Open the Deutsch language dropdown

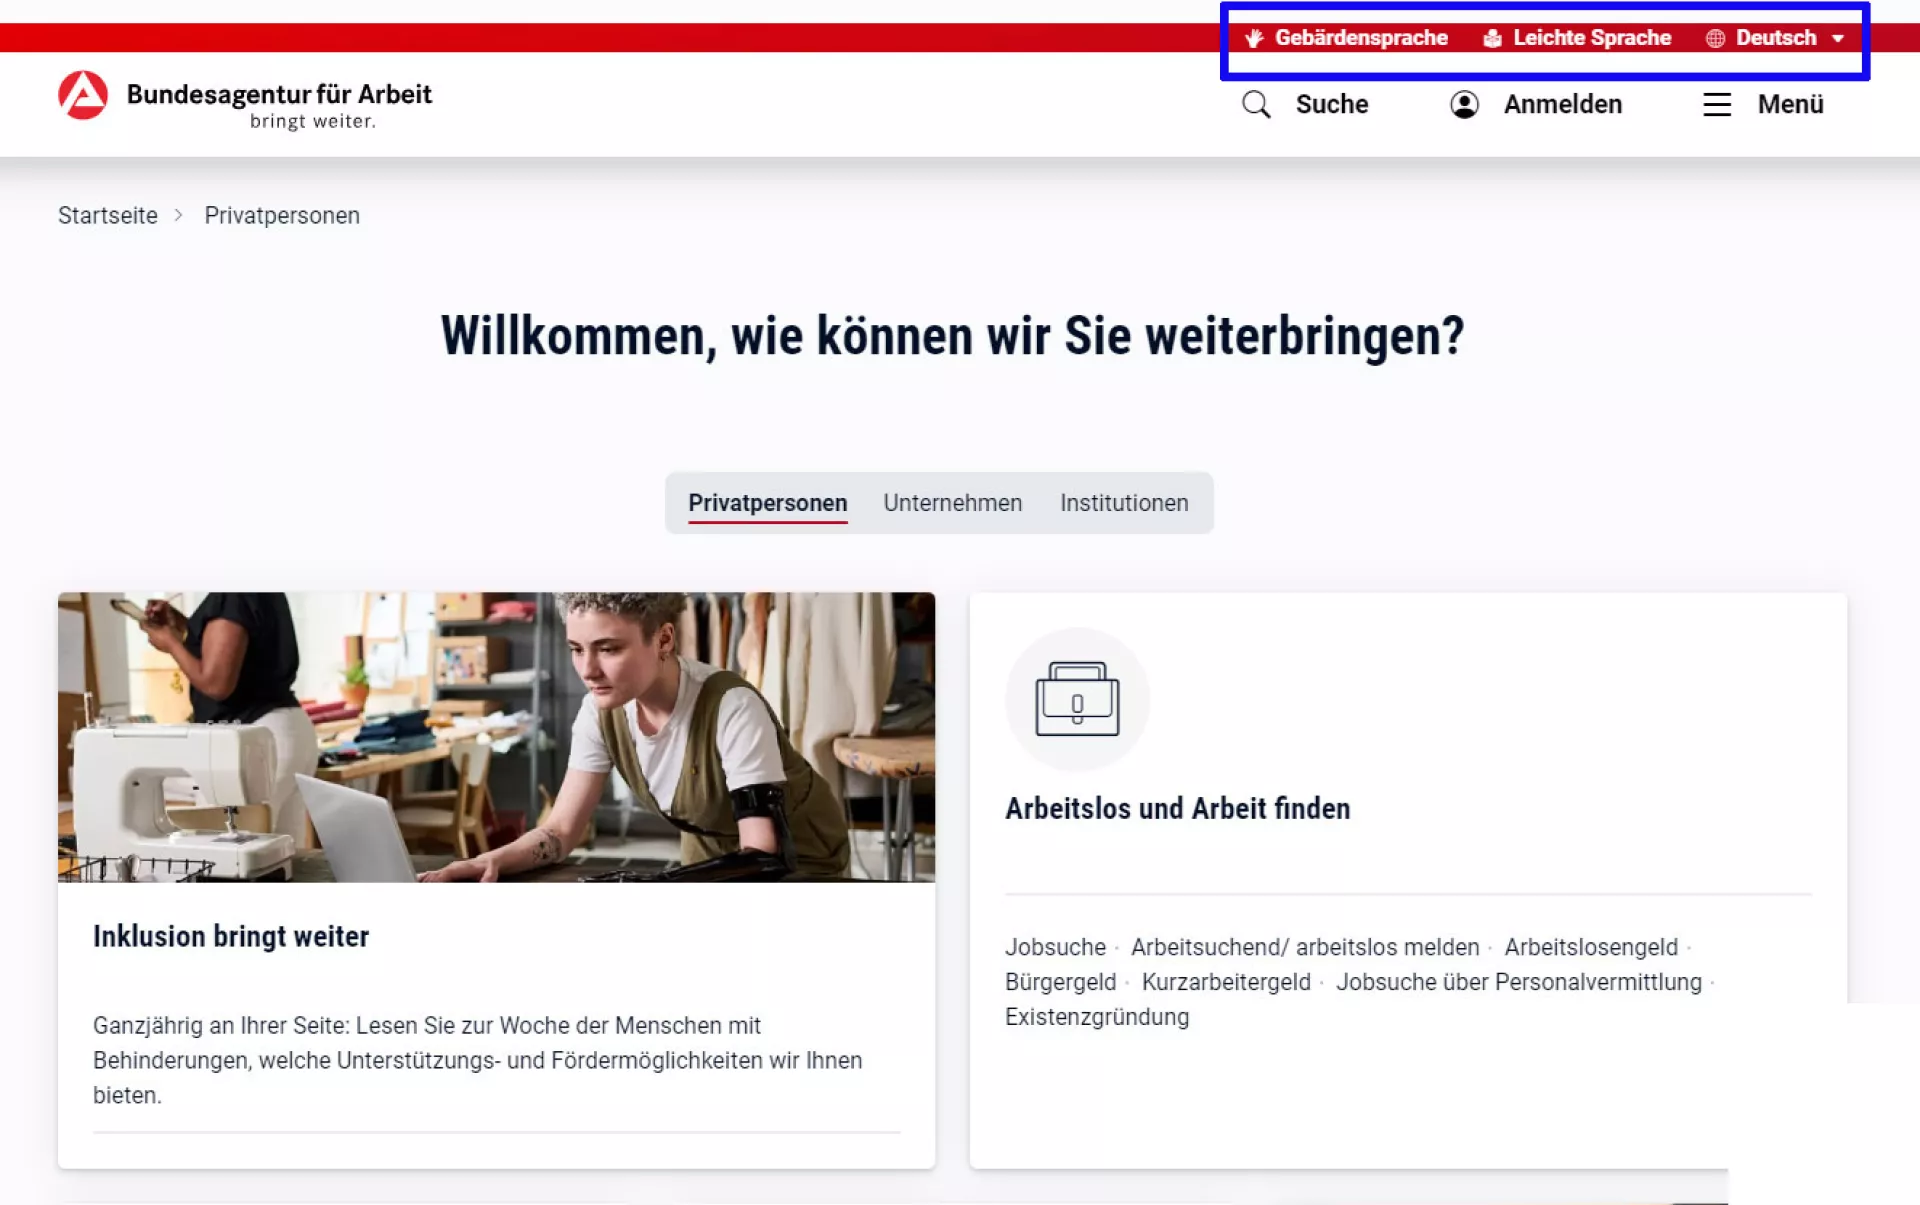1777,37
